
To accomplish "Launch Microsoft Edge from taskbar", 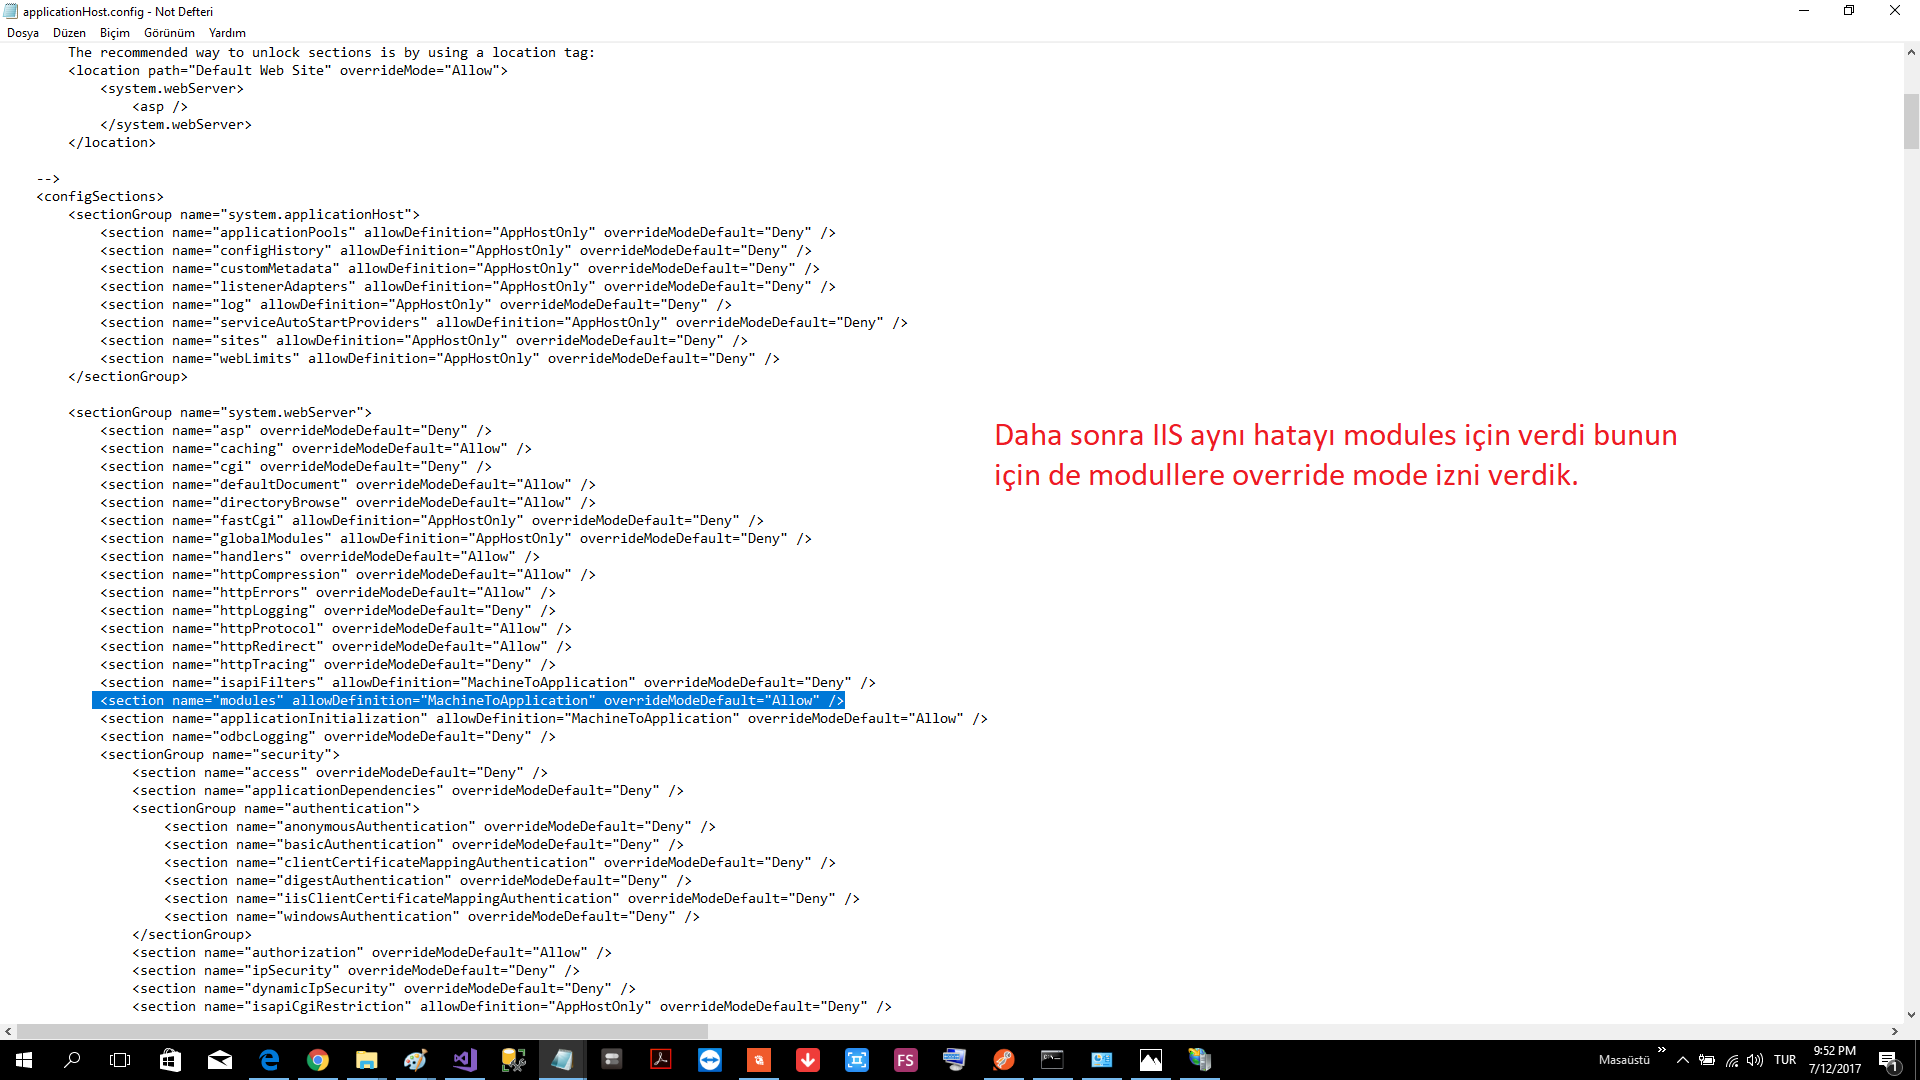I will click(x=269, y=1060).
